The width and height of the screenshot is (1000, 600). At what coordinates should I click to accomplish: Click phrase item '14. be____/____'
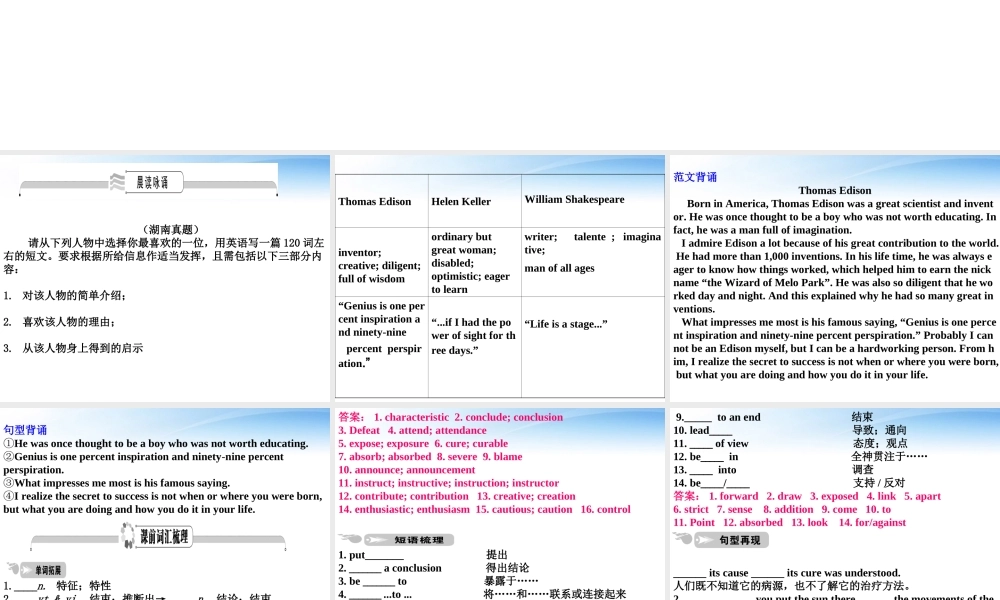click(x=711, y=483)
